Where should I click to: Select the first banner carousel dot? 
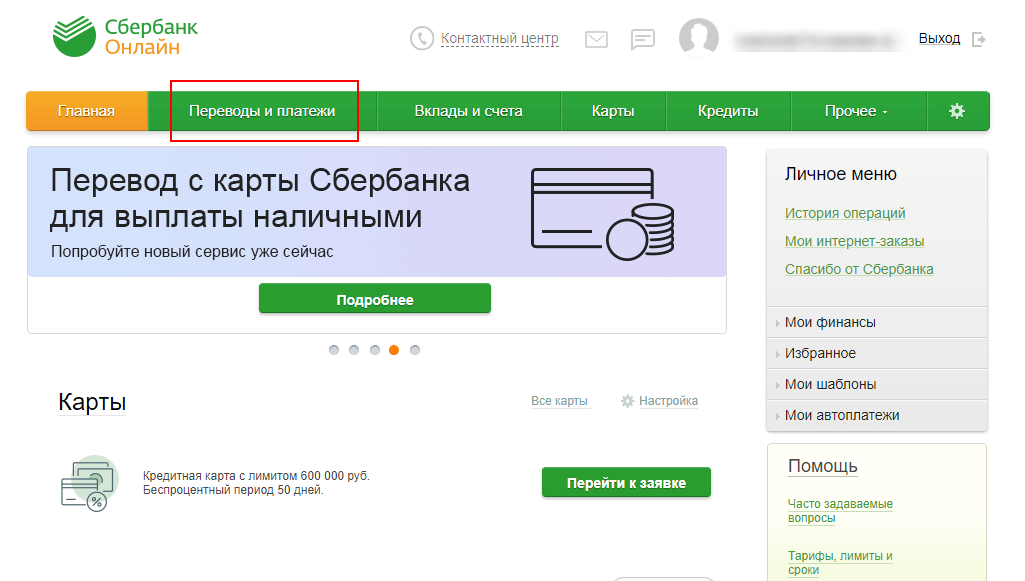tap(334, 350)
